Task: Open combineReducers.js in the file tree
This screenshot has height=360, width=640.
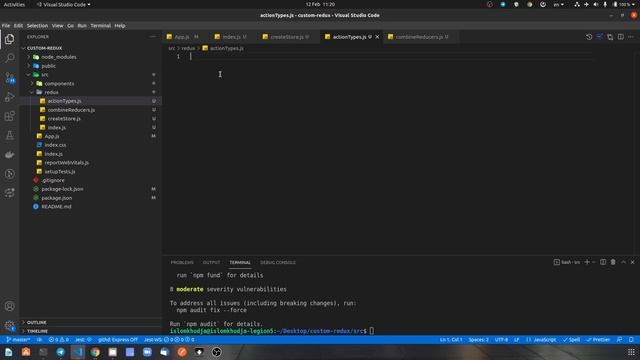Action: tap(71, 110)
